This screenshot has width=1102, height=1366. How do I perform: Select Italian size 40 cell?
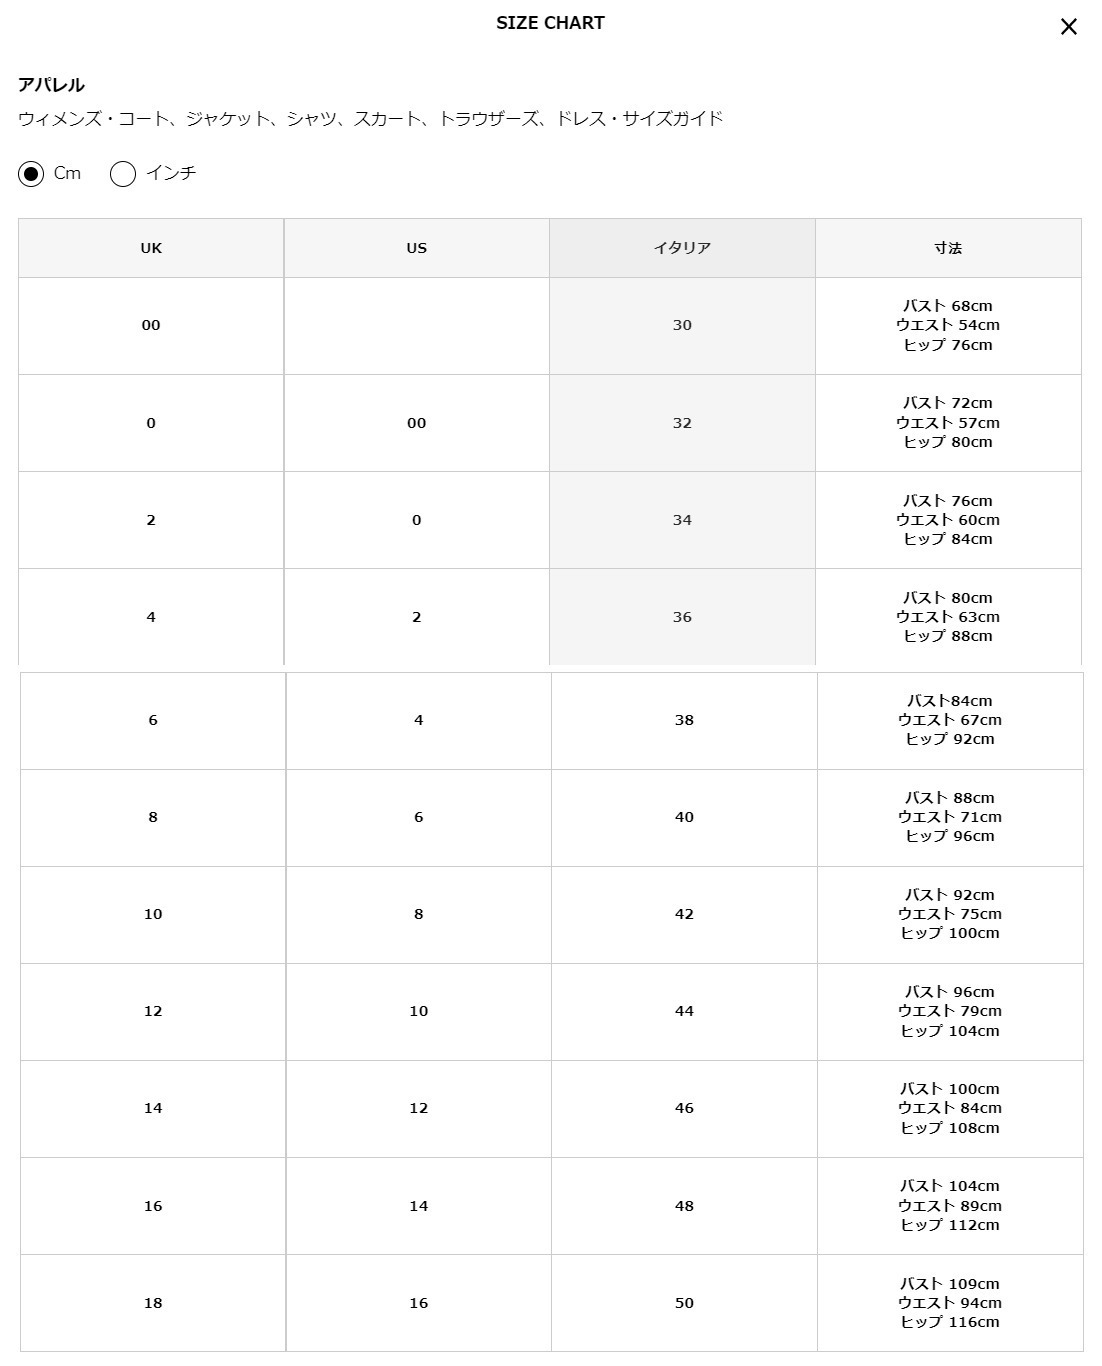684,817
